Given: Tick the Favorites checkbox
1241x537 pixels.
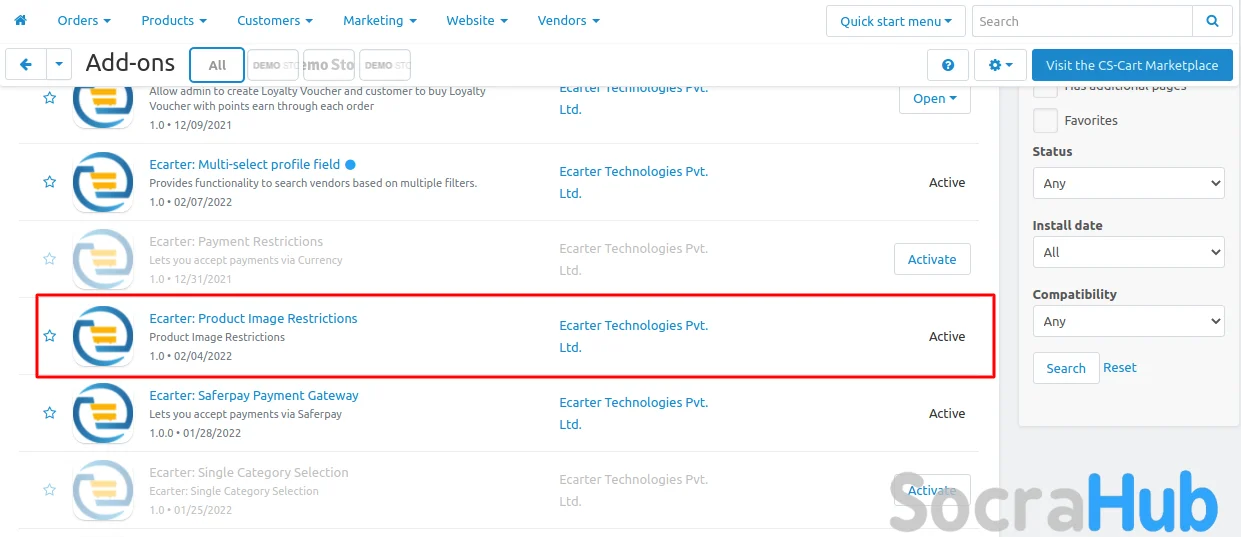Looking at the screenshot, I should 1045,121.
